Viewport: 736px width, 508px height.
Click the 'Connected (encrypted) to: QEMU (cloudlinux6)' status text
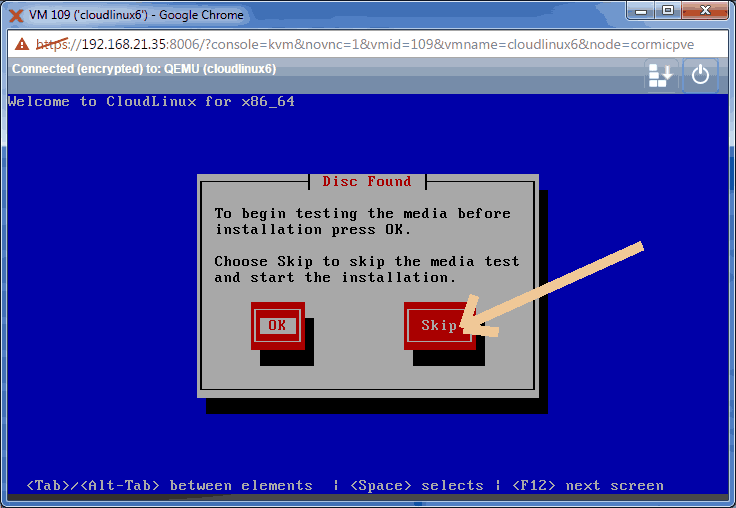click(144, 69)
